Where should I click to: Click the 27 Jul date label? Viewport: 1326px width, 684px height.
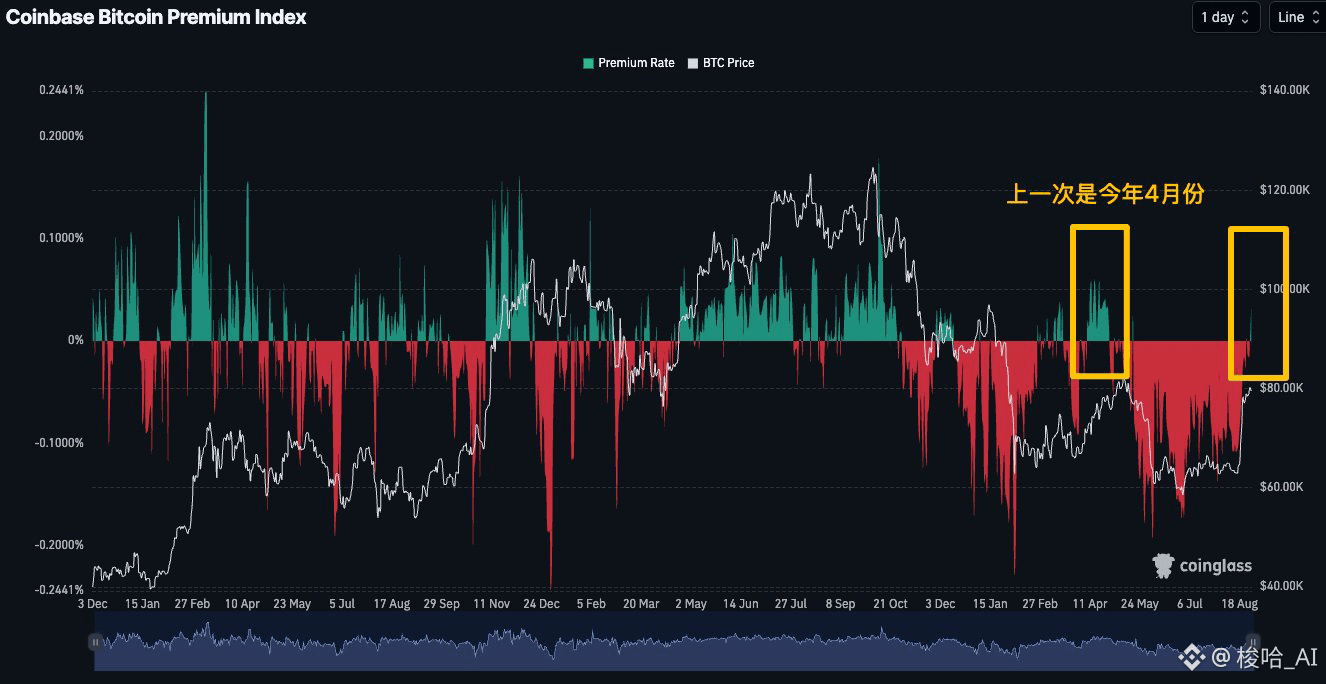791,604
